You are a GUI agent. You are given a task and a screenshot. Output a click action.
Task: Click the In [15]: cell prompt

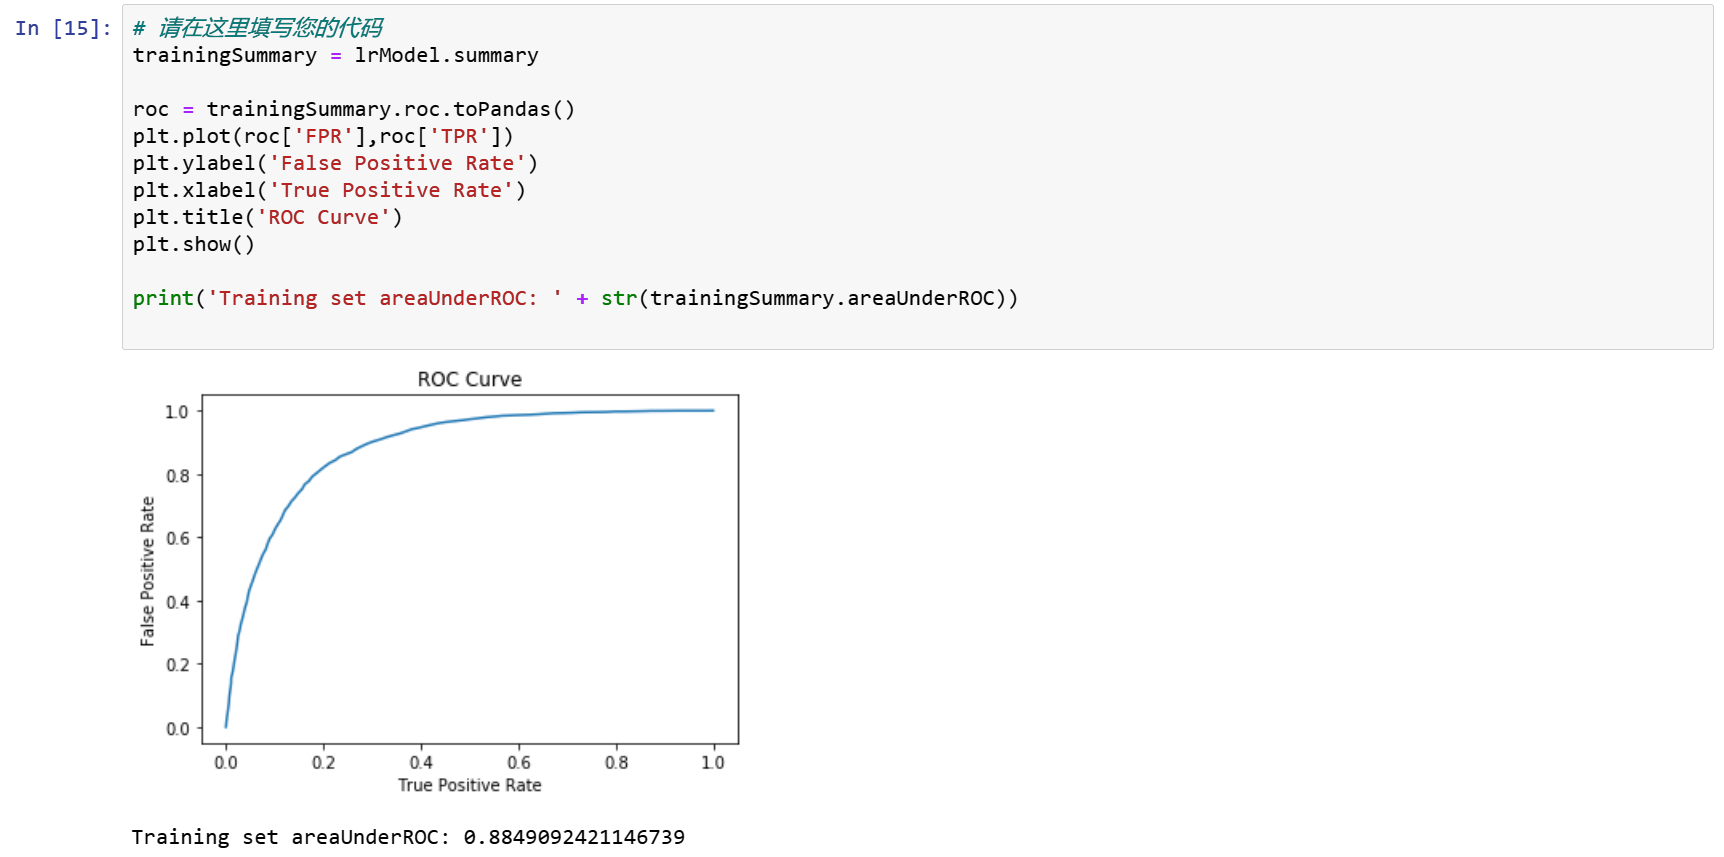(63, 28)
